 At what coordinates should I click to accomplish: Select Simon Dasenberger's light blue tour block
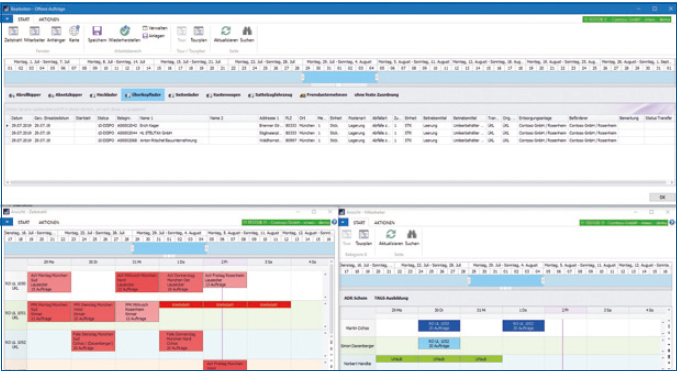coord(439,343)
